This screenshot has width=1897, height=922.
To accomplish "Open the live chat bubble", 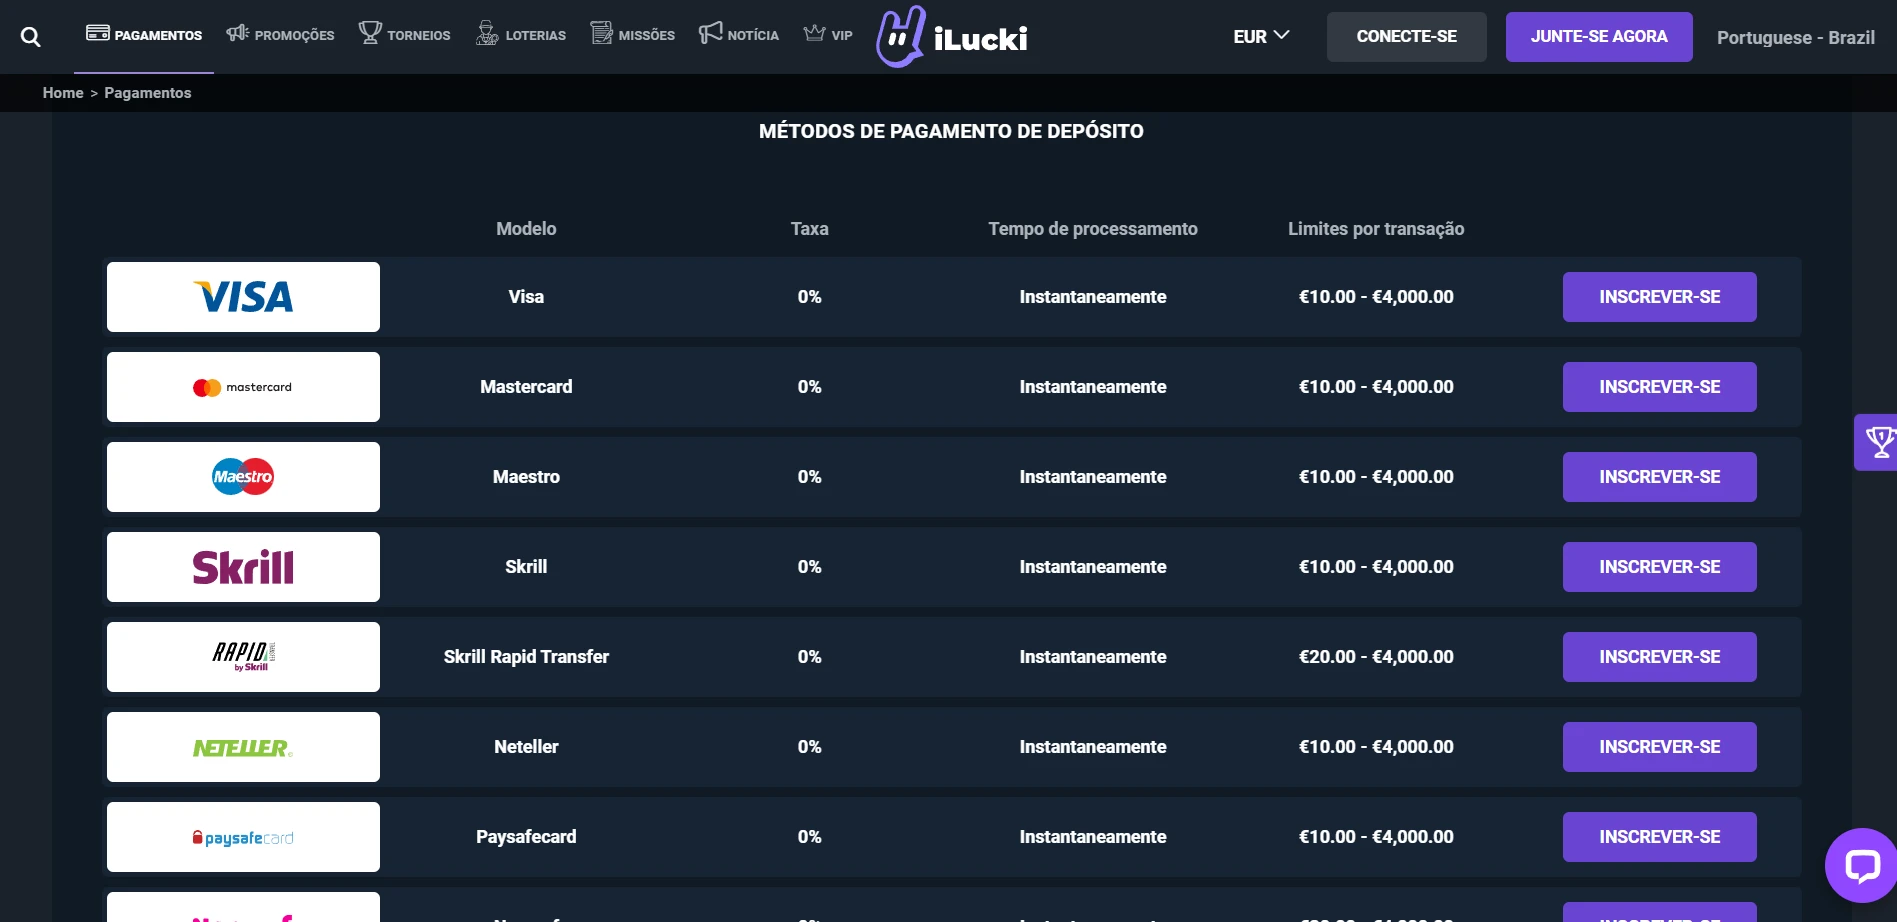I will [x=1861, y=865].
